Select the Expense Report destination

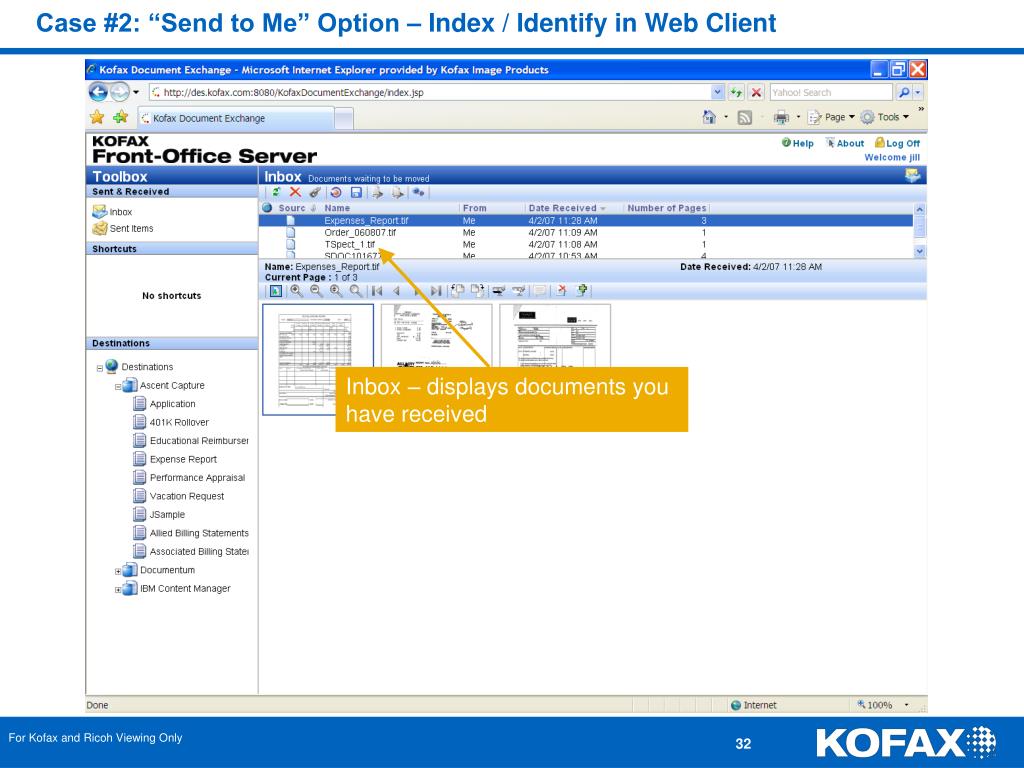pos(175,459)
